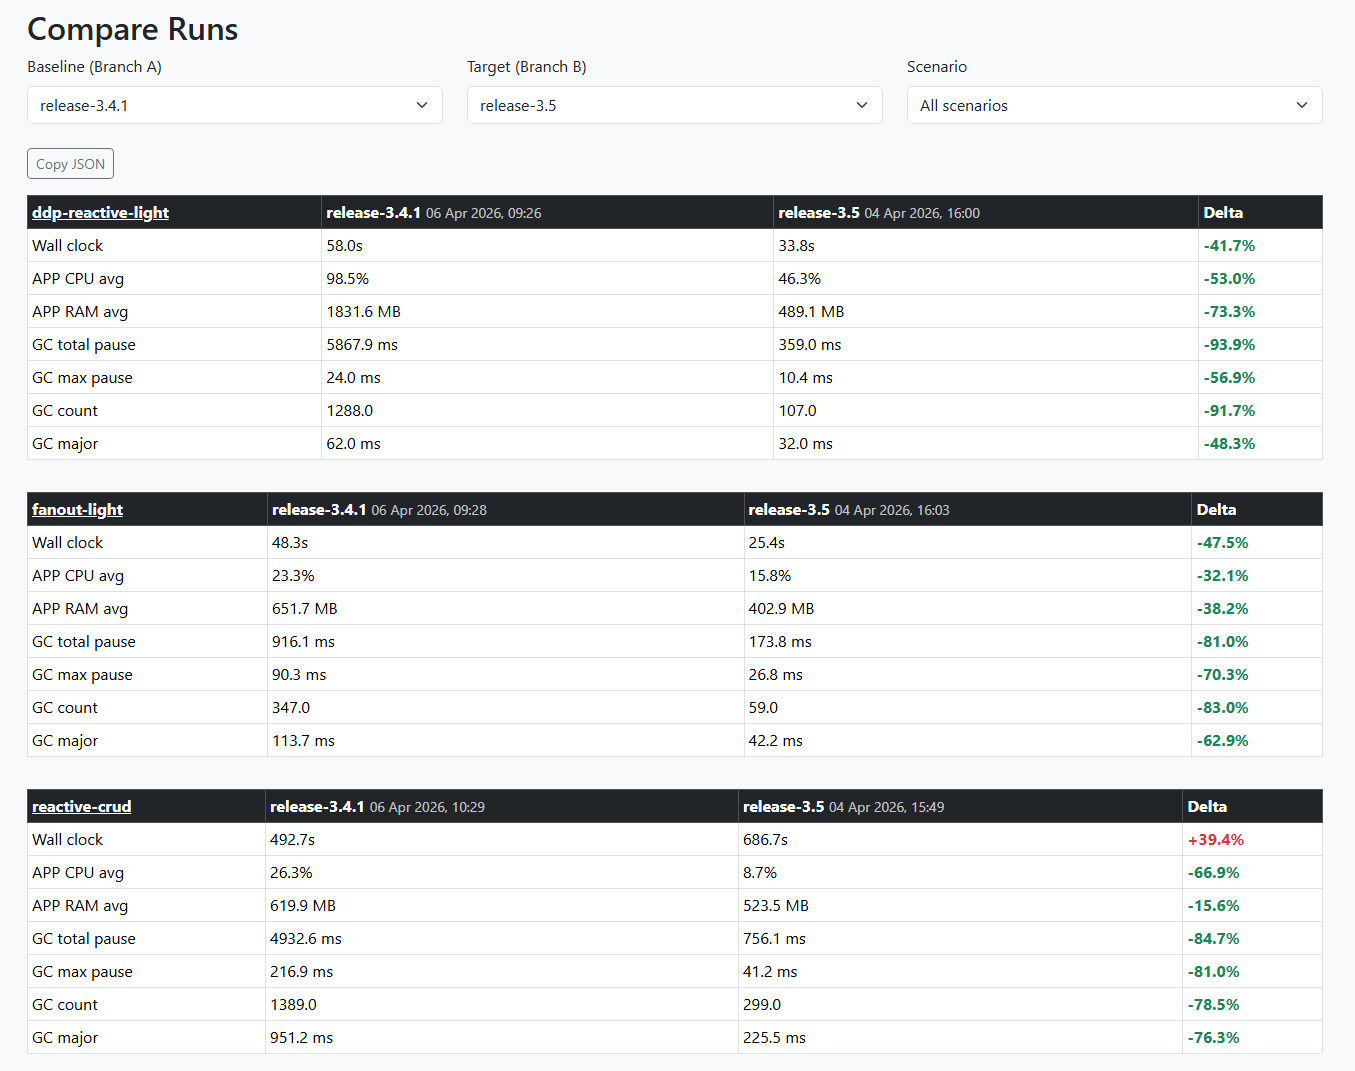Click the Delta header in ddp-reactive-light table
This screenshot has width=1355, height=1071.
pos(1222,212)
